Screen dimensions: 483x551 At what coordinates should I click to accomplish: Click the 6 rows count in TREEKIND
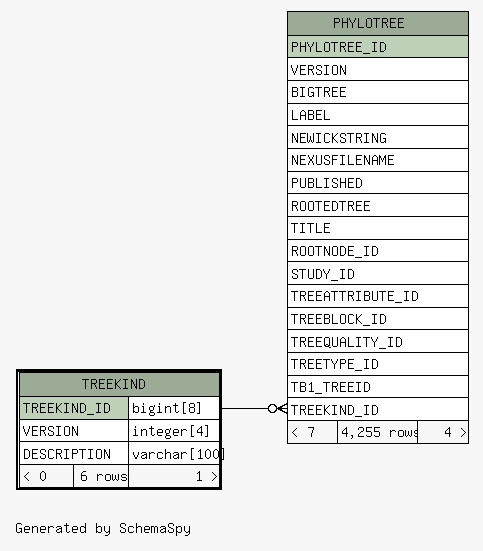coord(101,476)
